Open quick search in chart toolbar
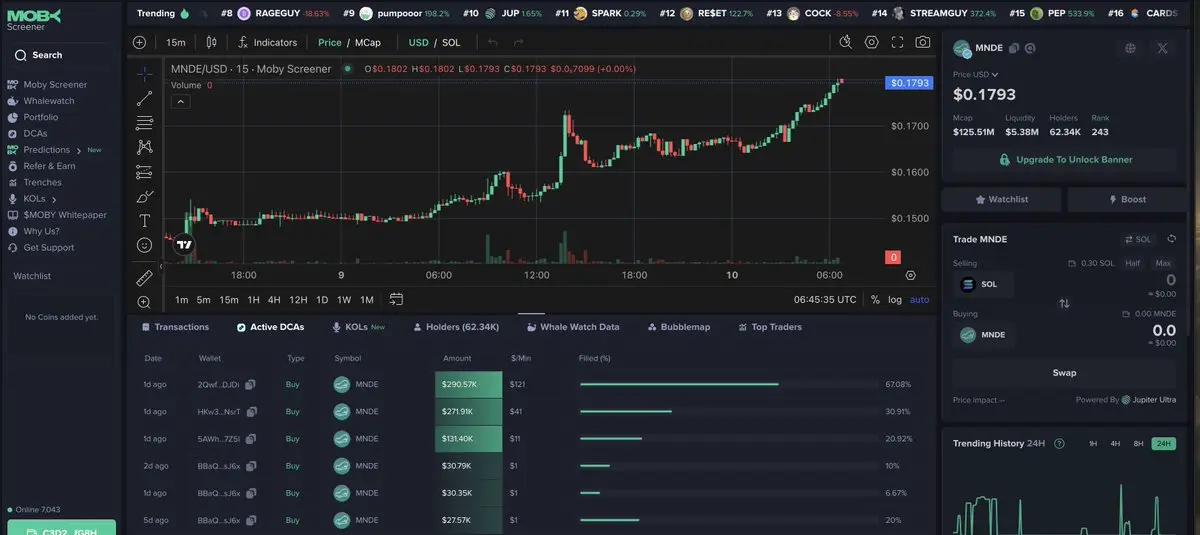The width and height of the screenshot is (1200, 535). (x=845, y=42)
